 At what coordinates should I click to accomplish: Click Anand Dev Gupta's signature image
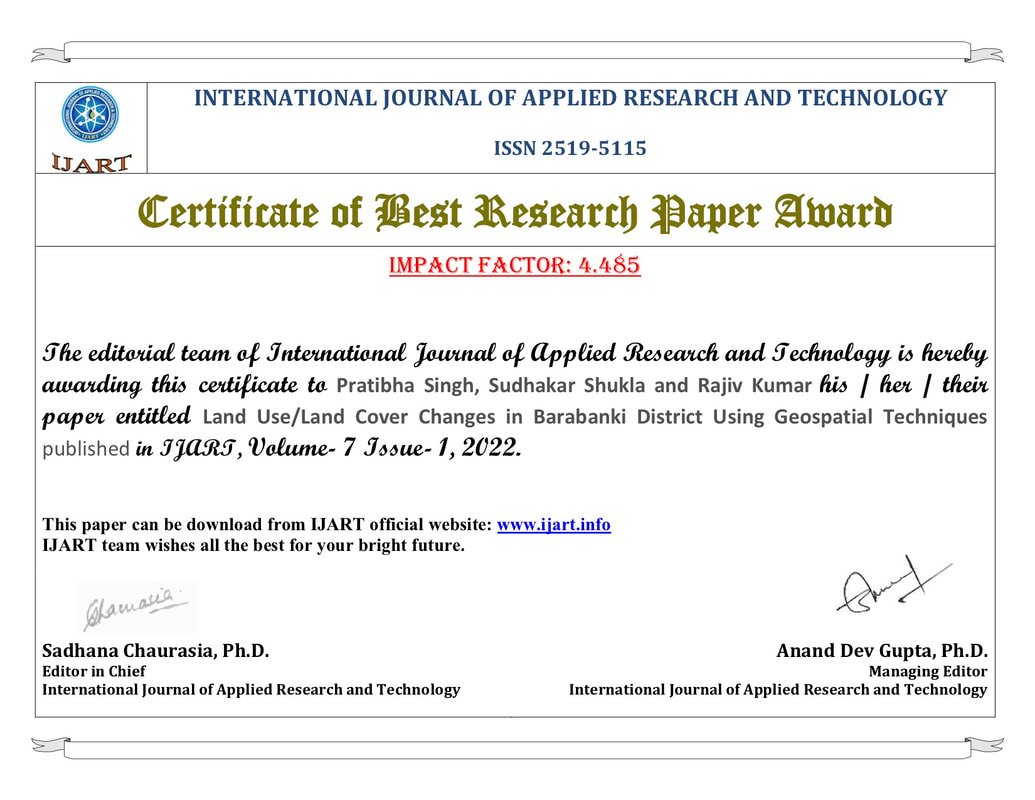894,586
